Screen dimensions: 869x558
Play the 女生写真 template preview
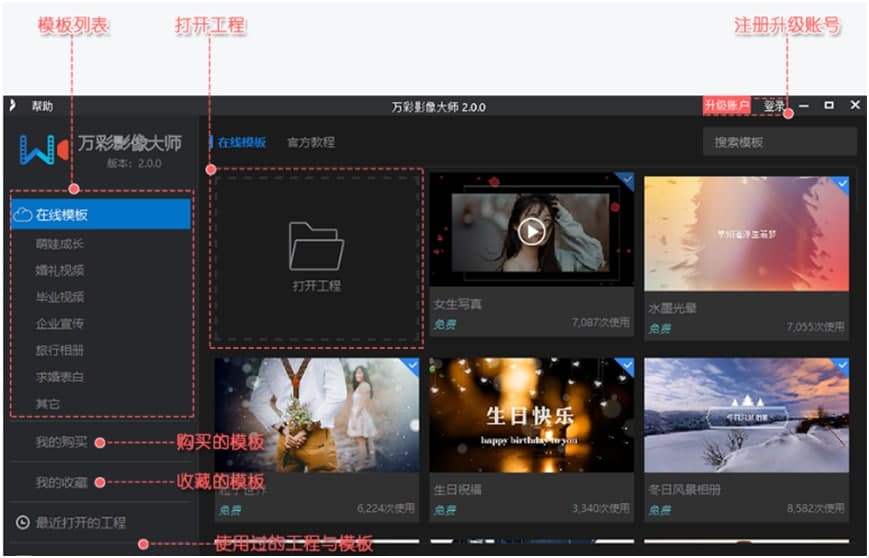(531, 231)
